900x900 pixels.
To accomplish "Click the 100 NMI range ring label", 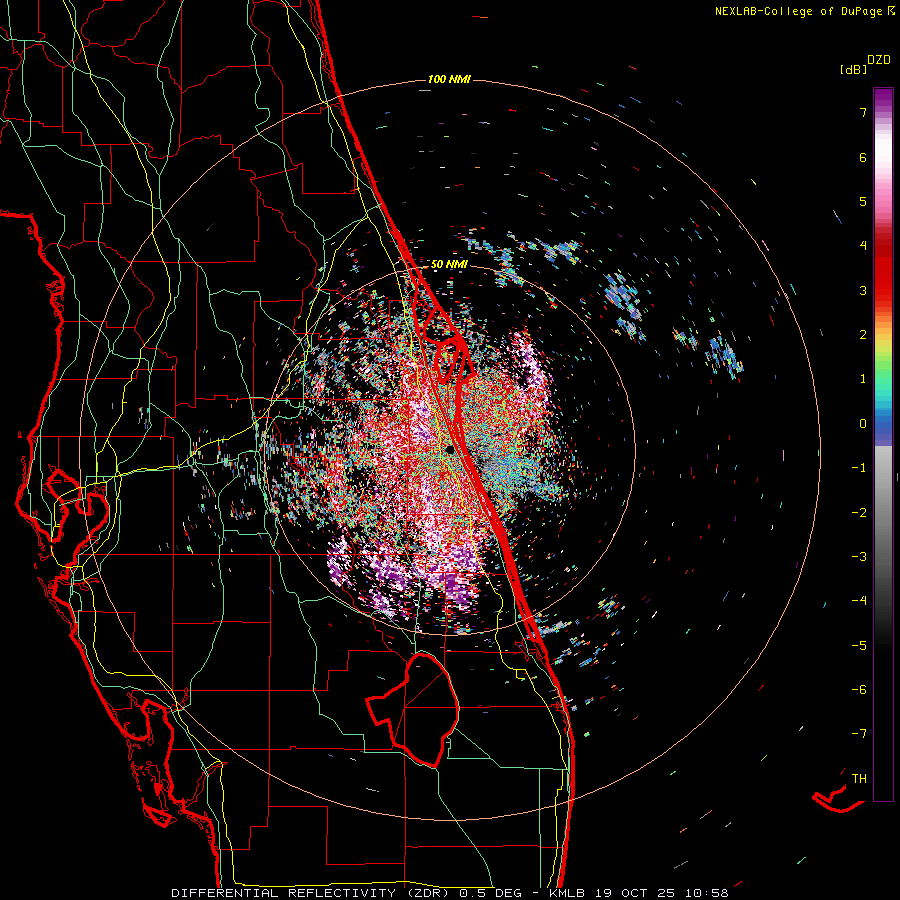I will click(x=449, y=79).
